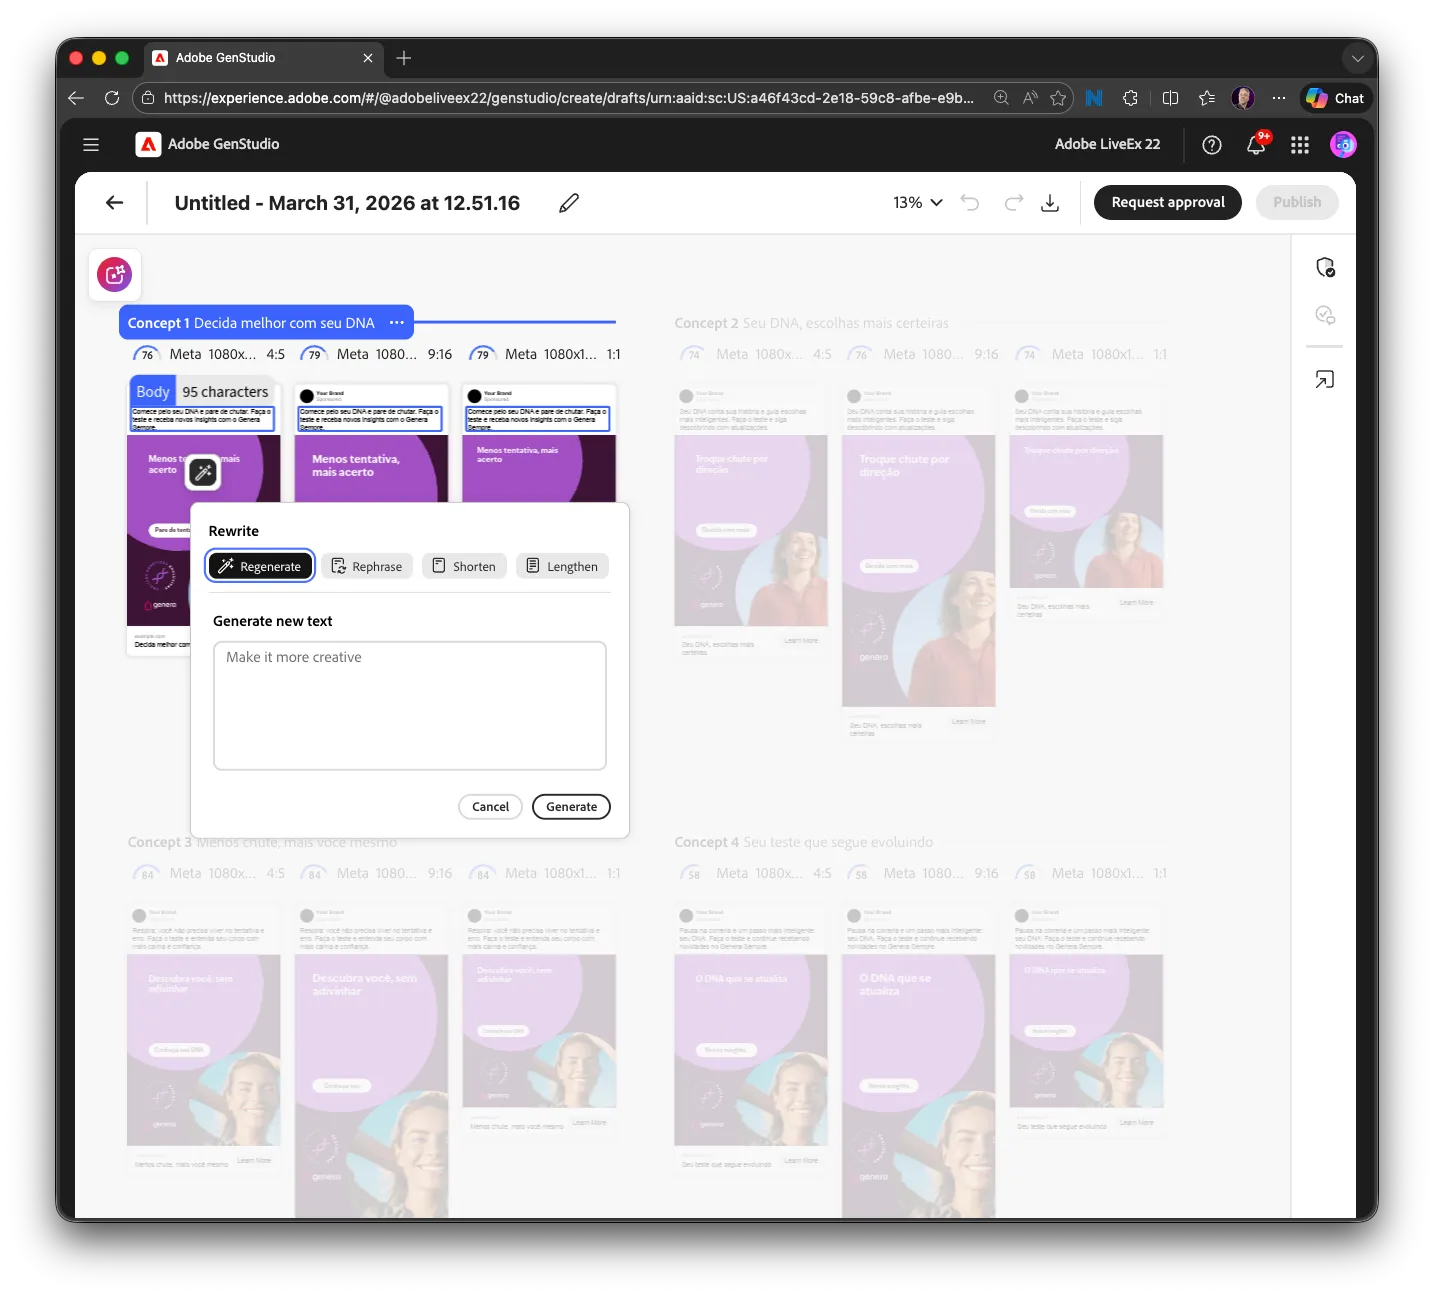
Task: Select the Shorten rewrite option
Action: pos(464,566)
